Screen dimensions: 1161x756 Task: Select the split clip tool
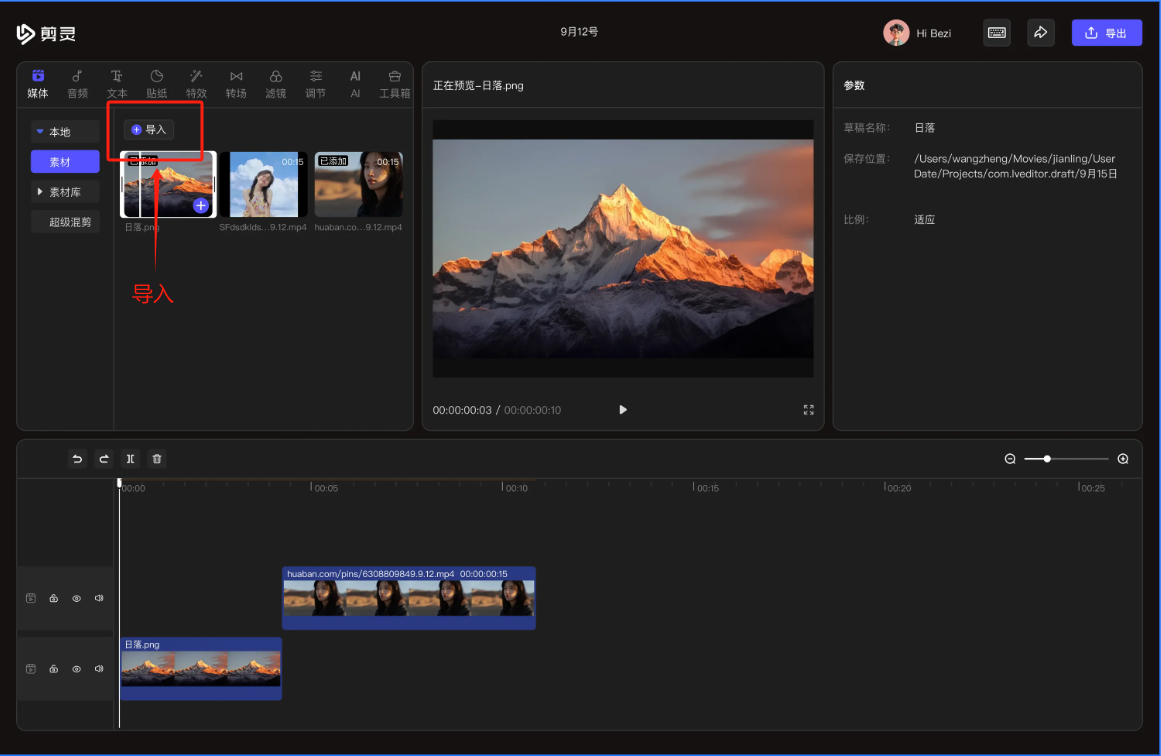(130, 459)
